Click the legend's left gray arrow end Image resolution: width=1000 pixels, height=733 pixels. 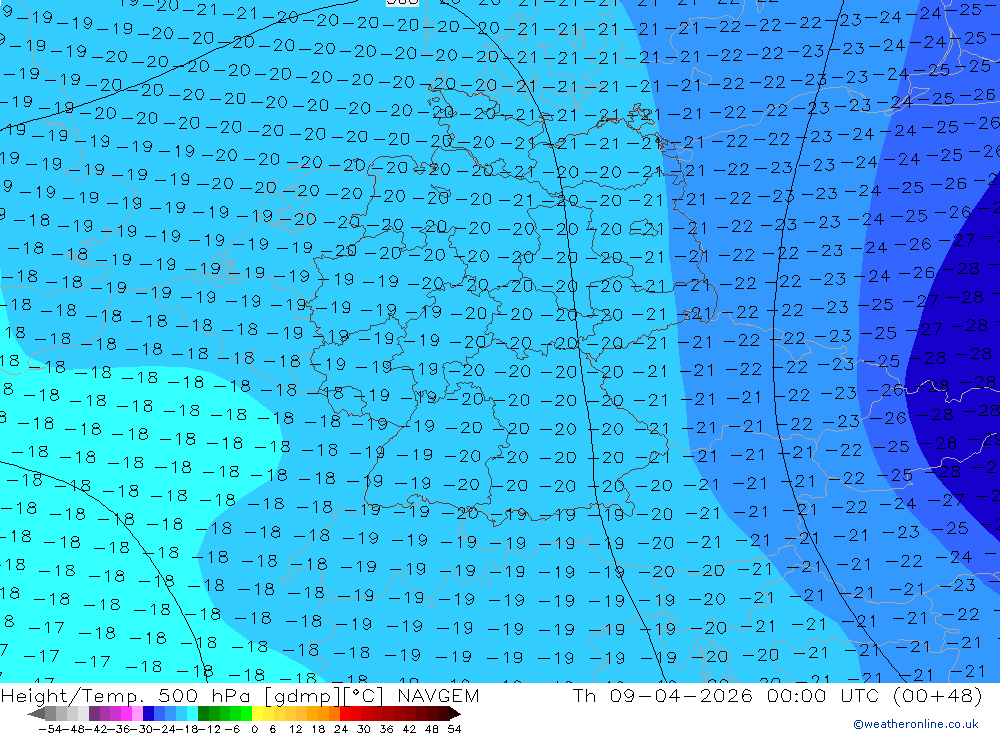pyautogui.click(x=36, y=713)
